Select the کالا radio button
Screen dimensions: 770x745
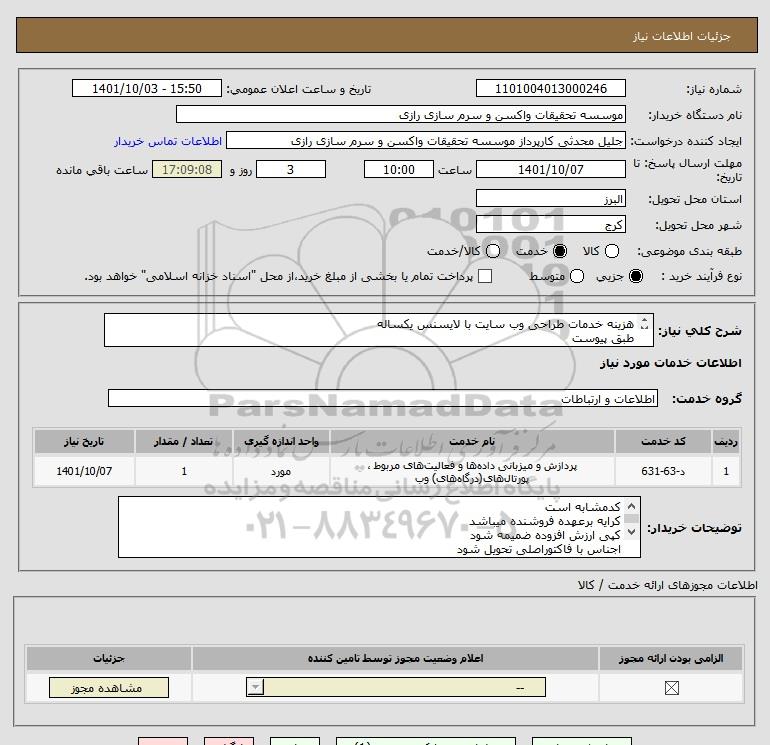tap(611, 251)
